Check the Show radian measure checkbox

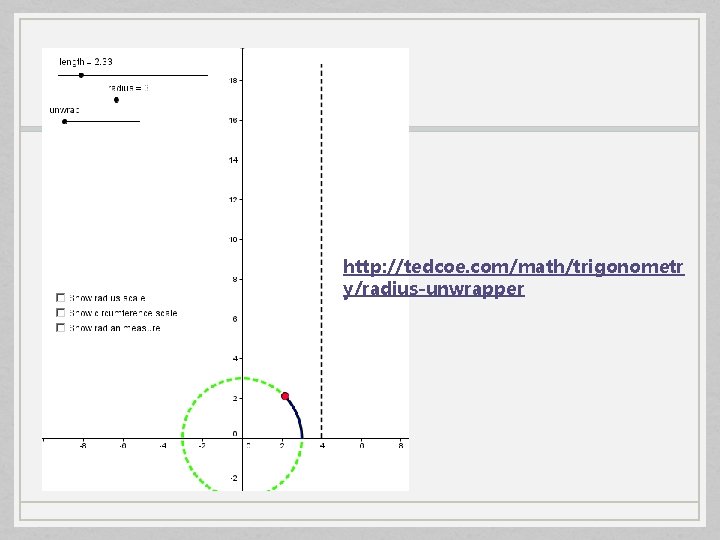[60, 327]
